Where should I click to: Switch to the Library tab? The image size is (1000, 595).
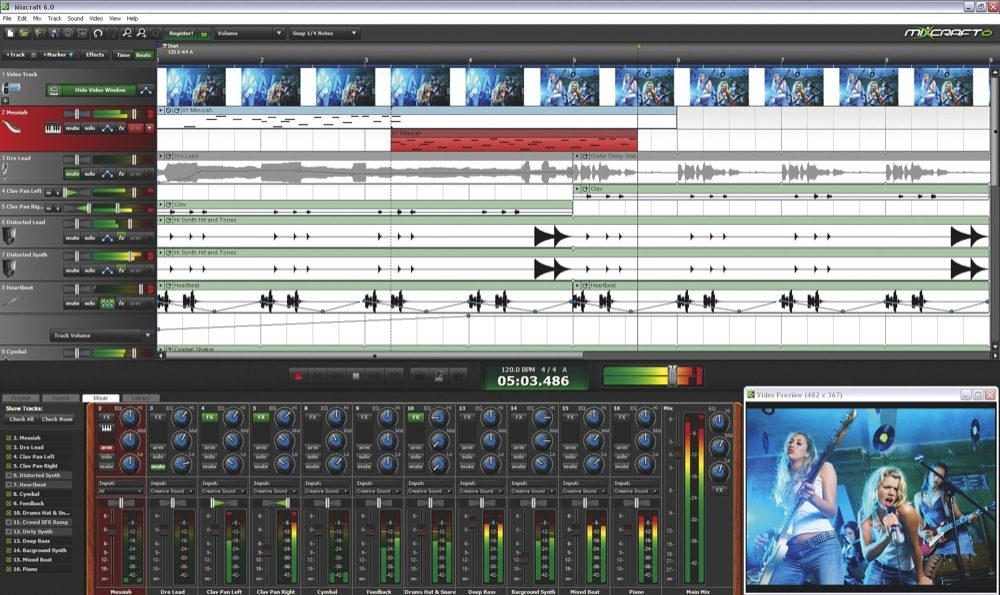coord(140,398)
